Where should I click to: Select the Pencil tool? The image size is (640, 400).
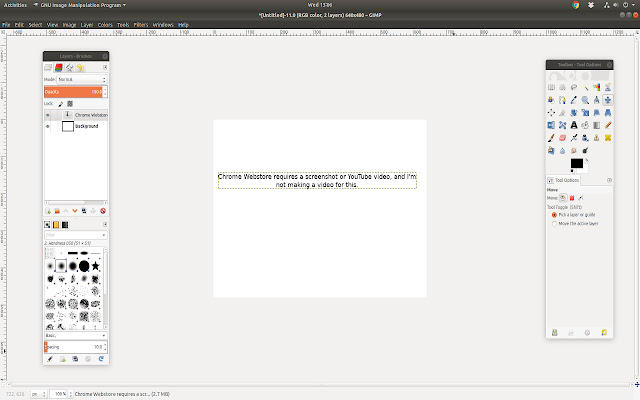point(608,125)
